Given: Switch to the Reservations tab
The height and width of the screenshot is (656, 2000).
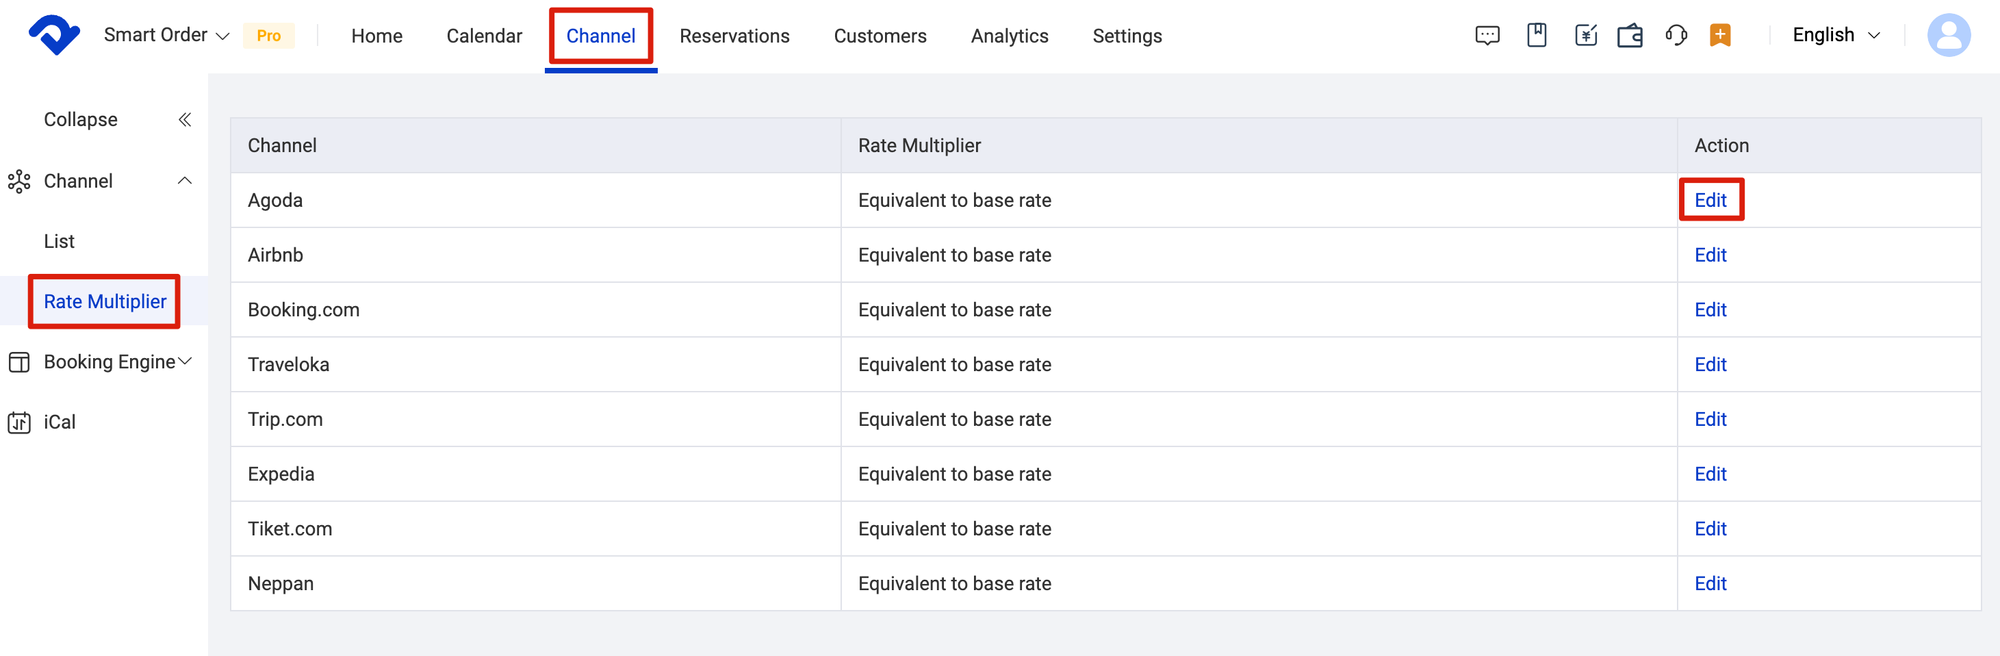Looking at the screenshot, I should point(734,36).
